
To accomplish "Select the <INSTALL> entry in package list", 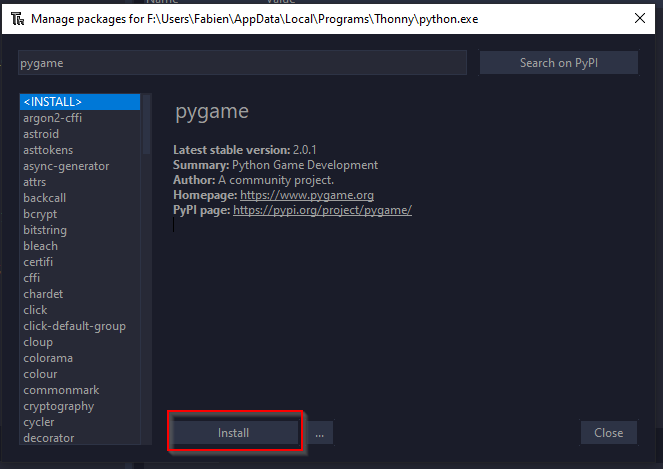I will click(79, 102).
